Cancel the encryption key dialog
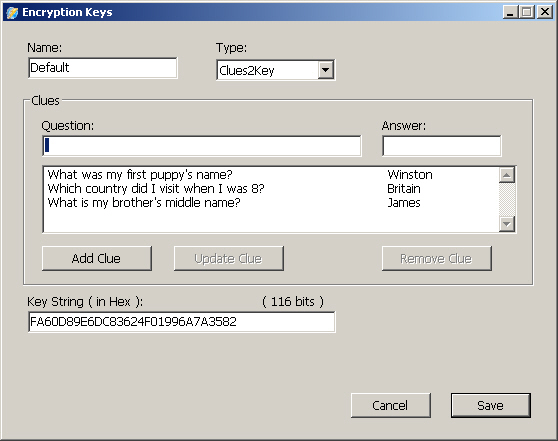 click(x=390, y=405)
